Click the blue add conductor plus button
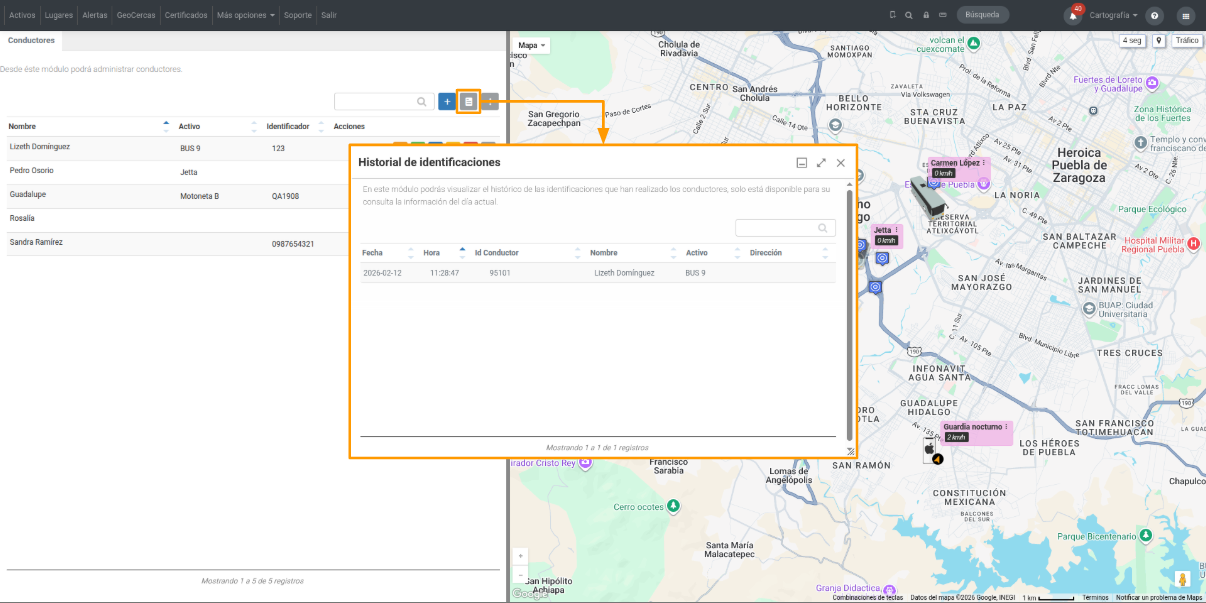This screenshot has height=603, width=1206. pyautogui.click(x=447, y=101)
